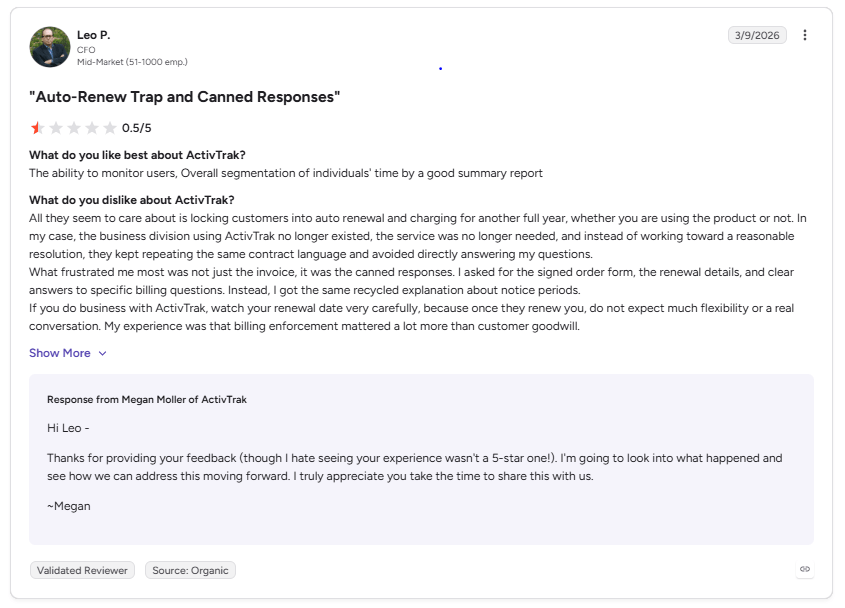Expand the review with Show More
The height and width of the screenshot is (608, 845).
60,353
